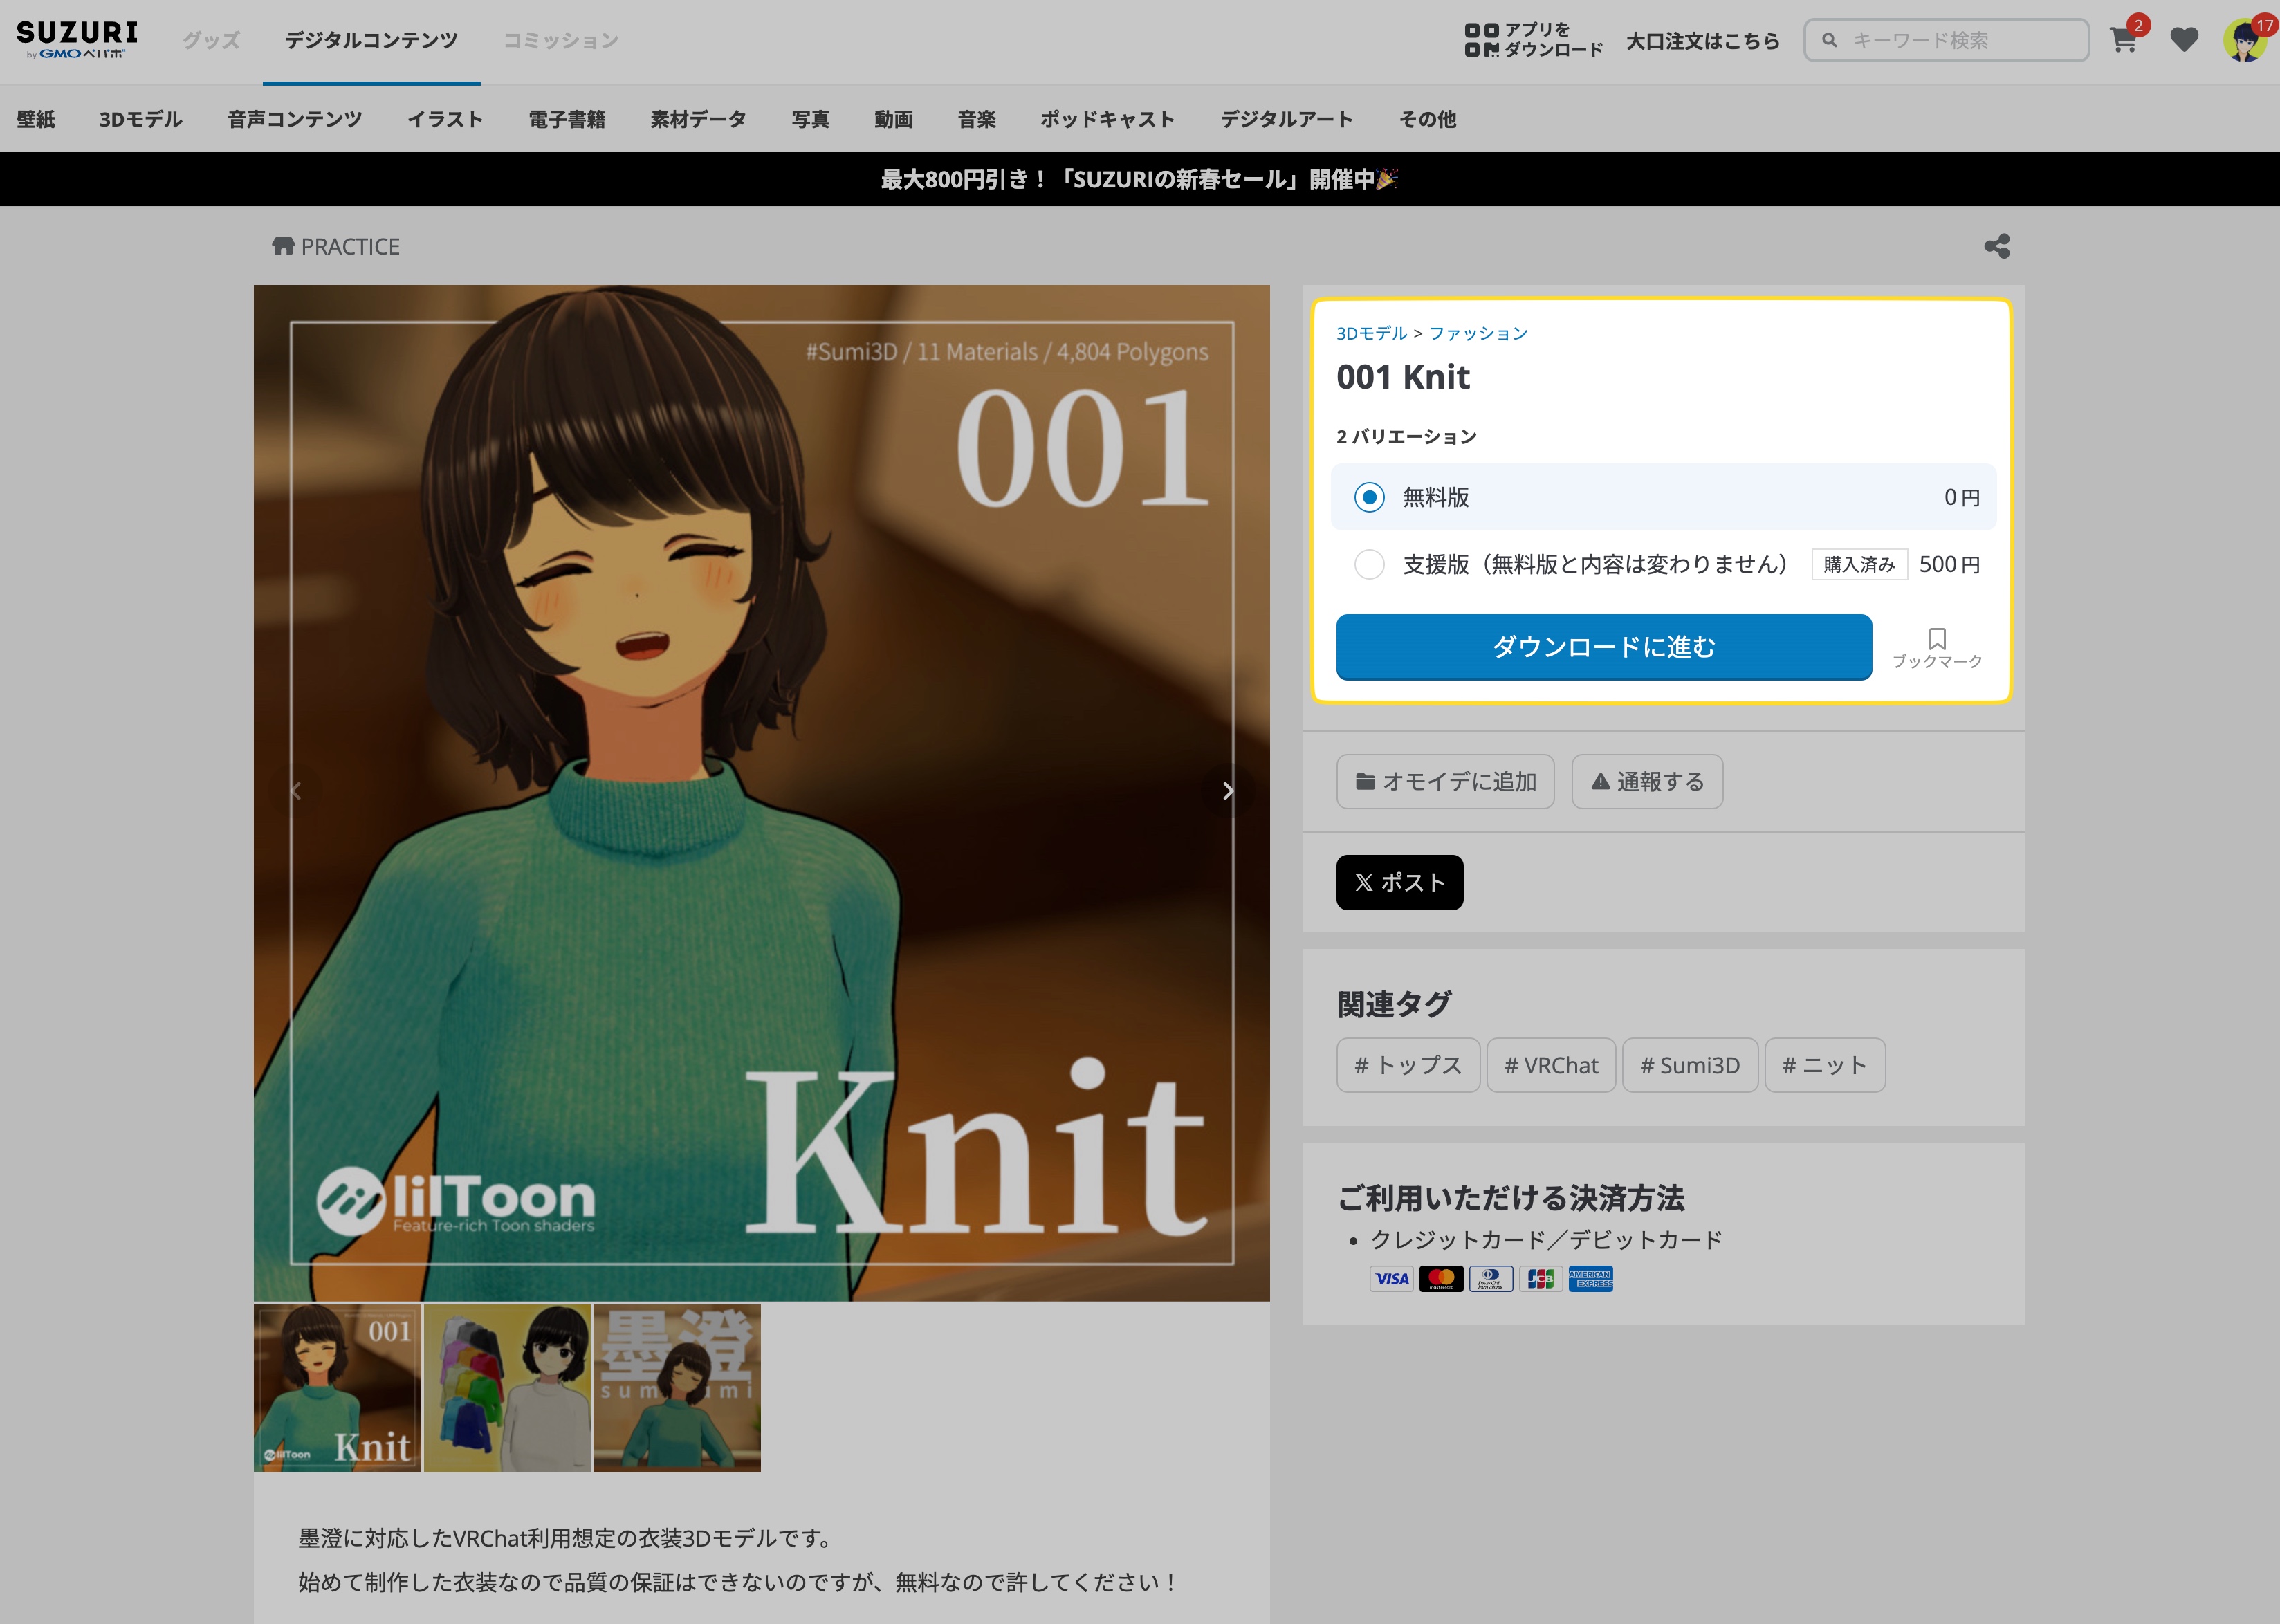Image resolution: width=2280 pixels, height=1624 pixels.
Task: Show the previous product image with the arrow
Action: click(296, 790)
